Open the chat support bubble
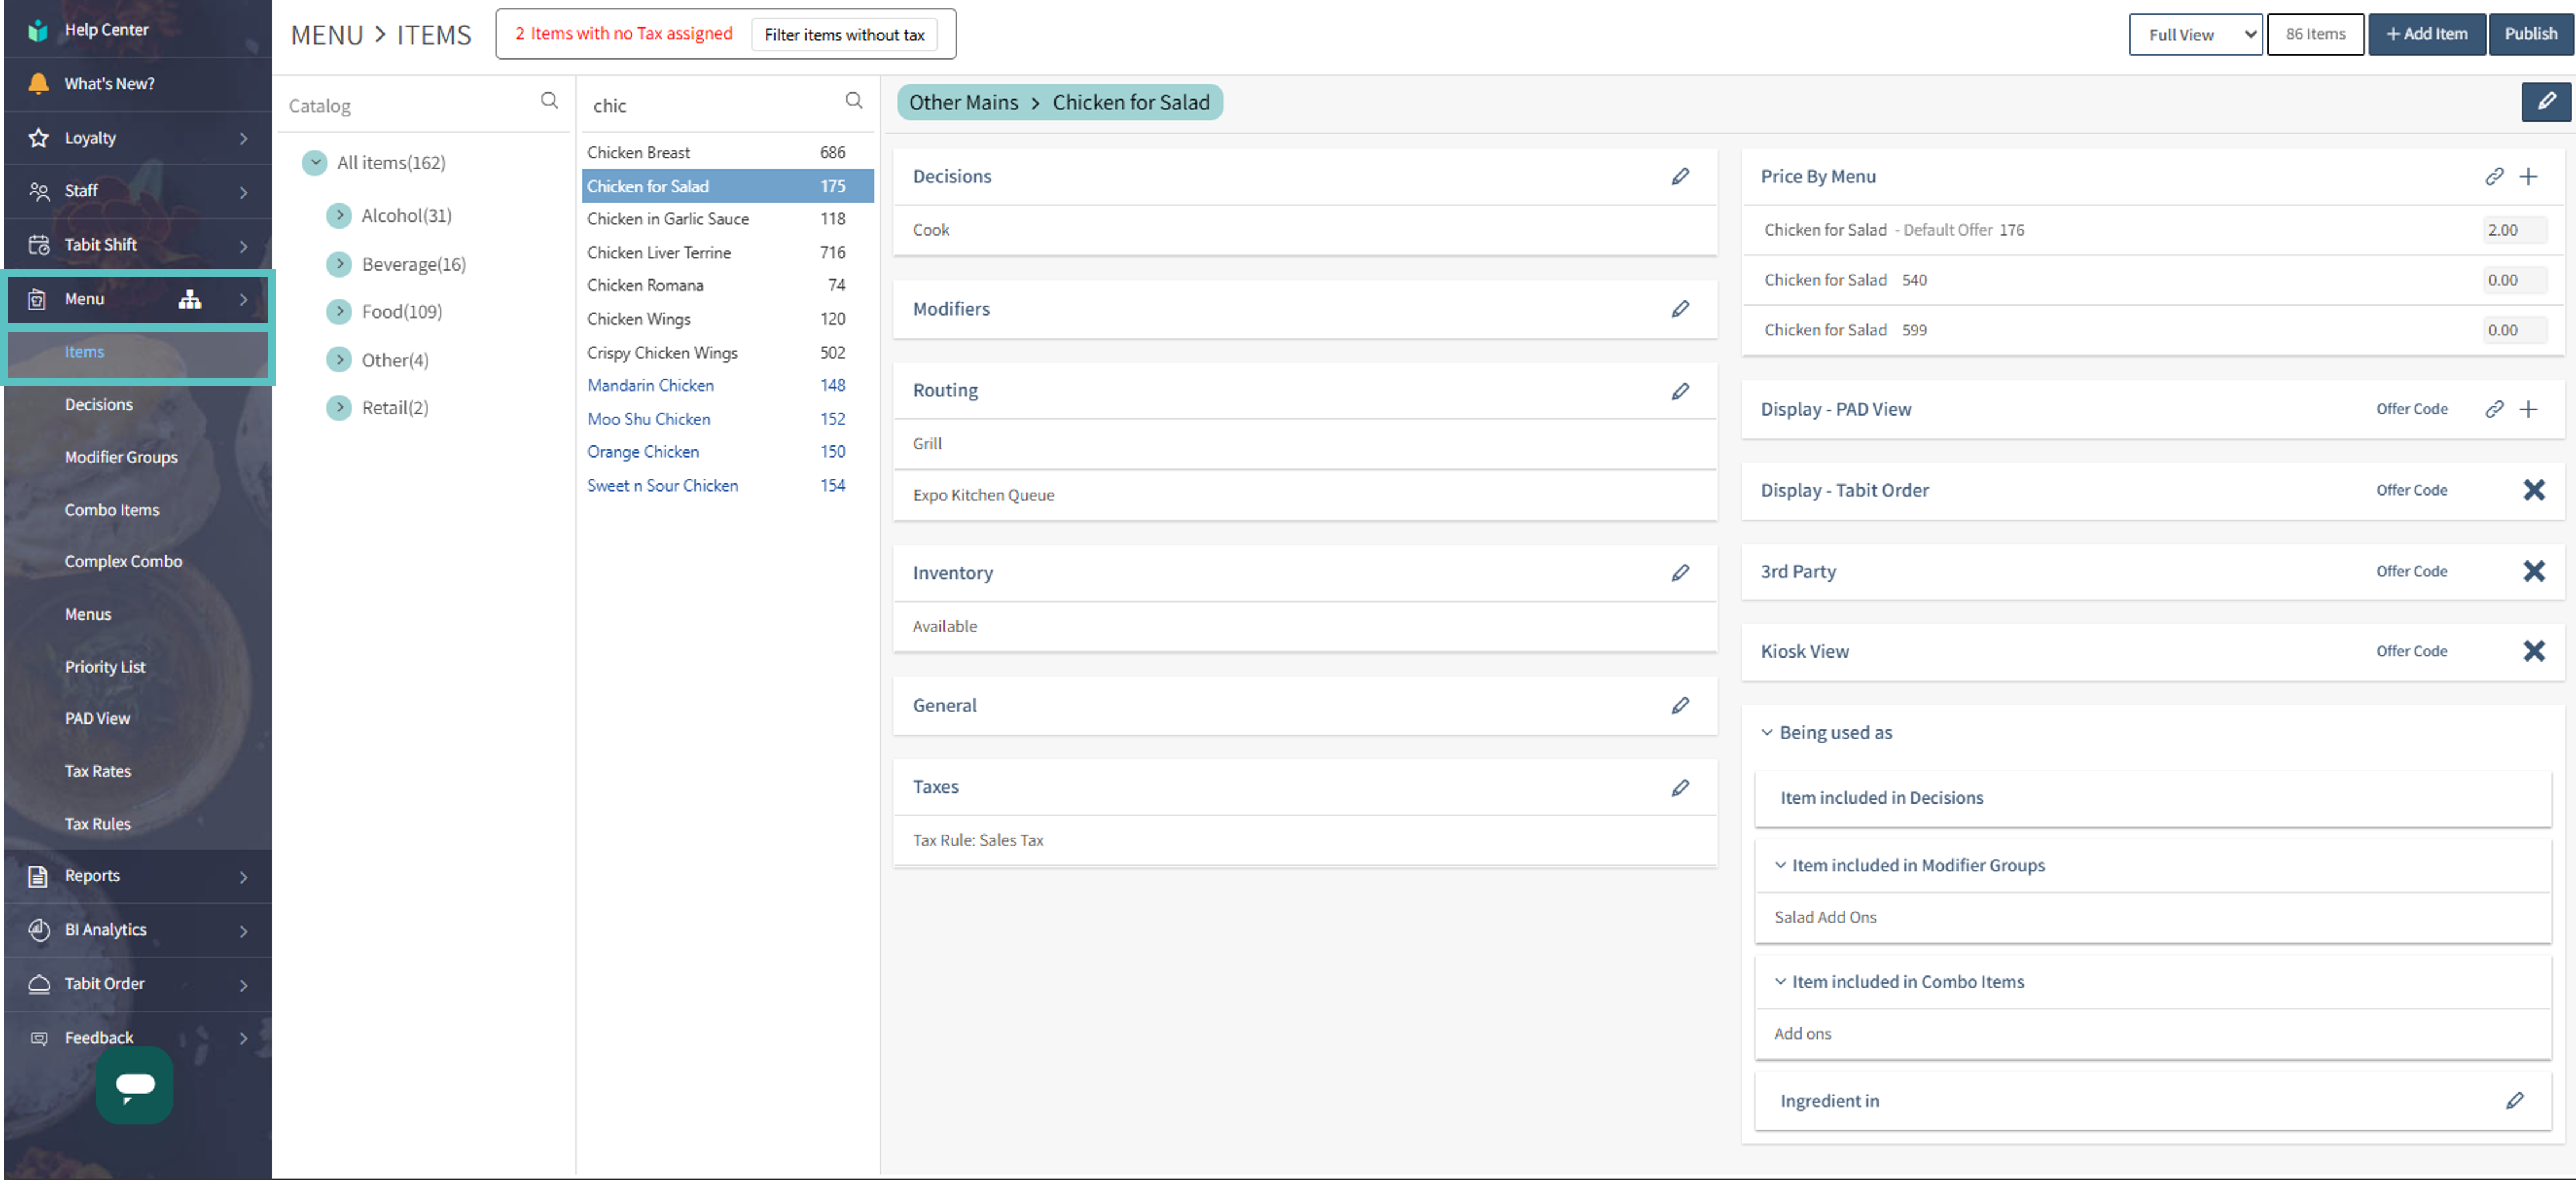This screenshot has height=1180, width=2576. point(134,1084)
